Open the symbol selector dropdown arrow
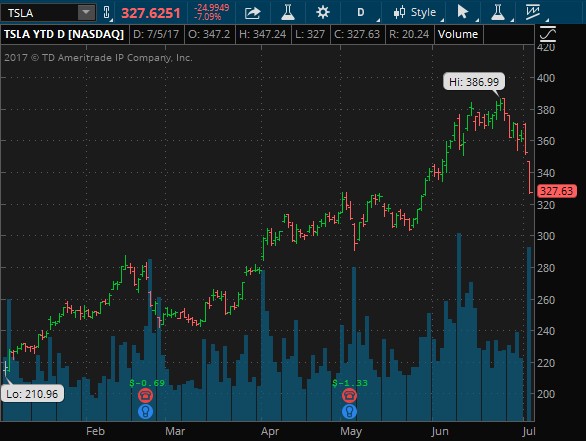This screenshot has width=586, height=441. 86,13
